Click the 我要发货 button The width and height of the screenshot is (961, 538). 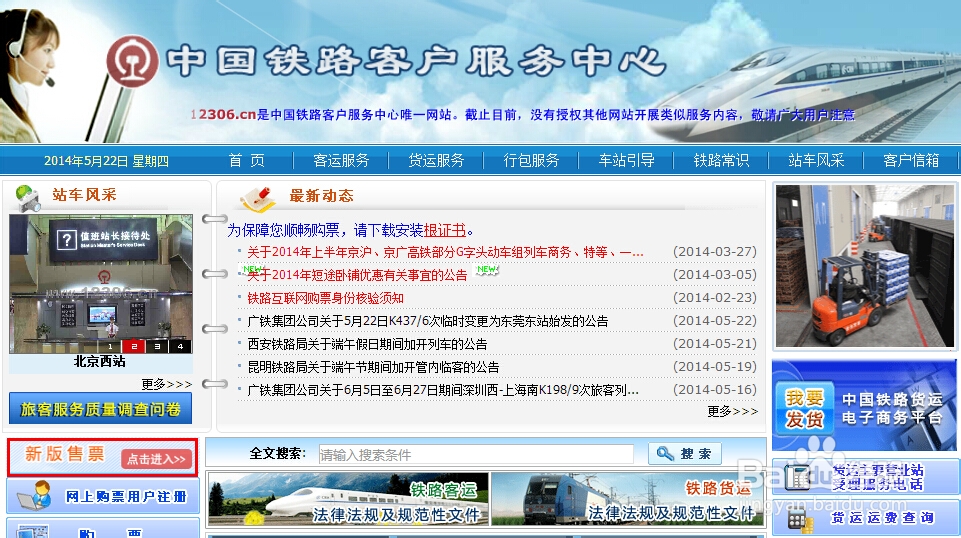click(805, 407)
